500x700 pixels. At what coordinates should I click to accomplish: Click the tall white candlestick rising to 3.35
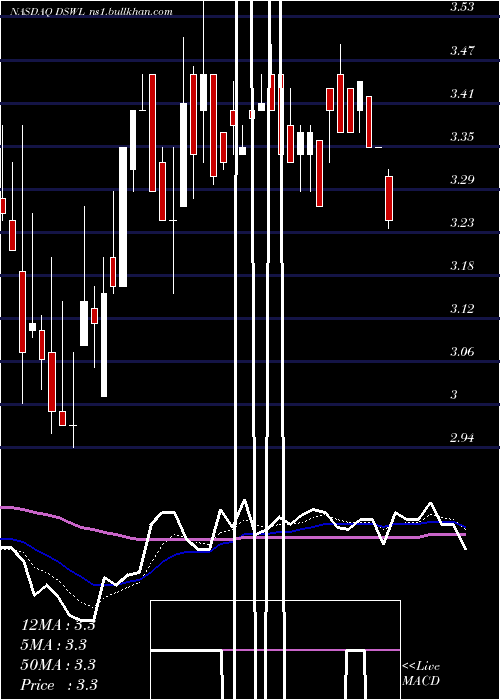click(x=123, y=217)
